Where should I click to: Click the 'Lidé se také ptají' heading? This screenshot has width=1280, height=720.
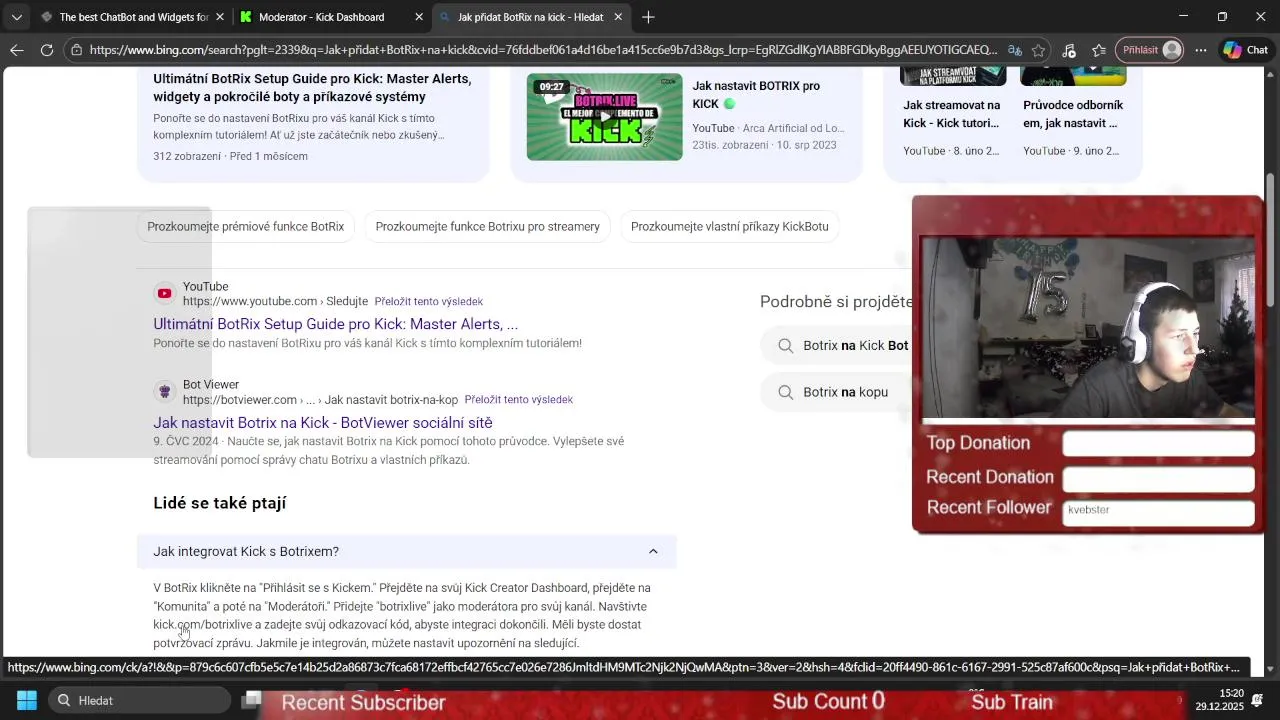point(220,503)
